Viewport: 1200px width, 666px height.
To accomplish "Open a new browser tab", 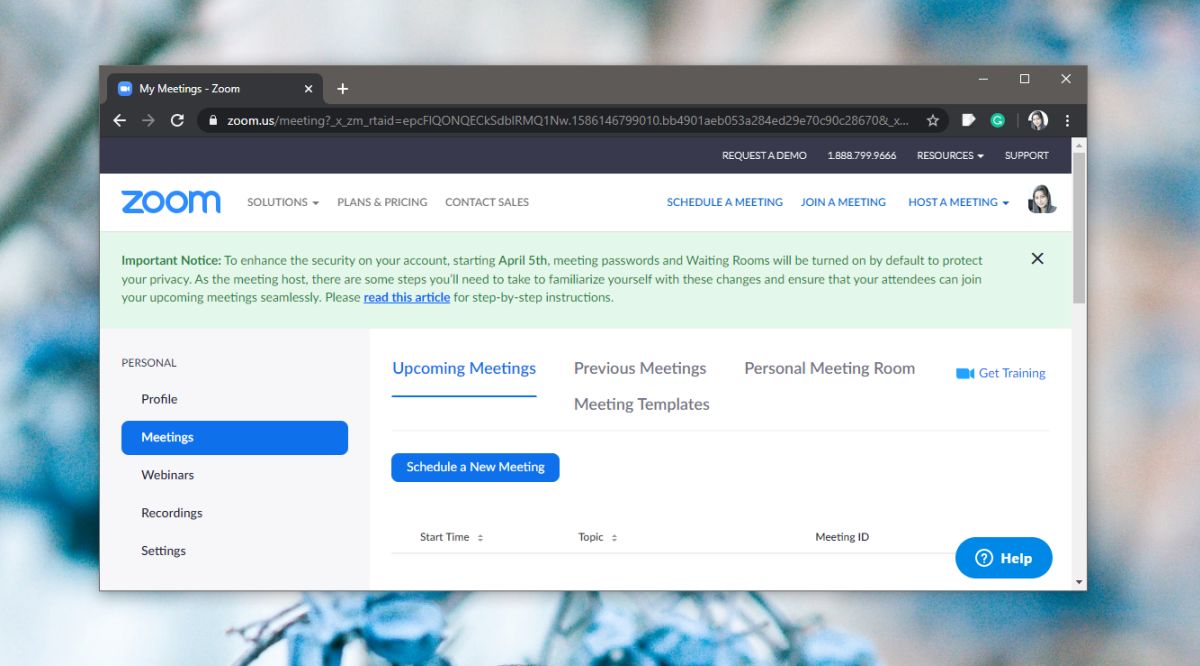I will click(342, 89).
